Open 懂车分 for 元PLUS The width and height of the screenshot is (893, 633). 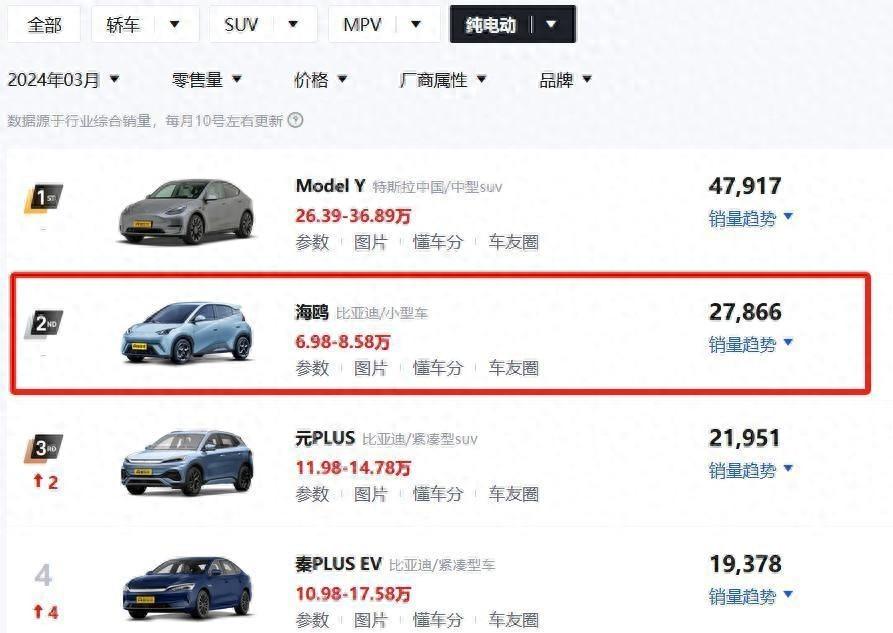pyautogui.click(x=438, y=494)
